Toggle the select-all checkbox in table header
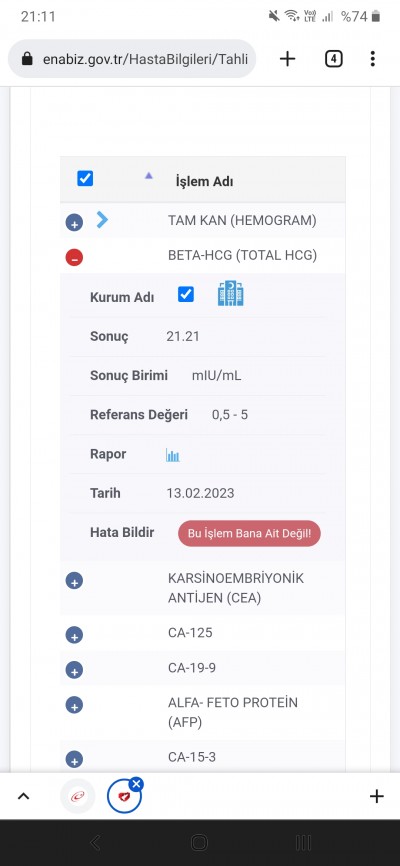Screen dimensions: 400x866 point(85,178)
